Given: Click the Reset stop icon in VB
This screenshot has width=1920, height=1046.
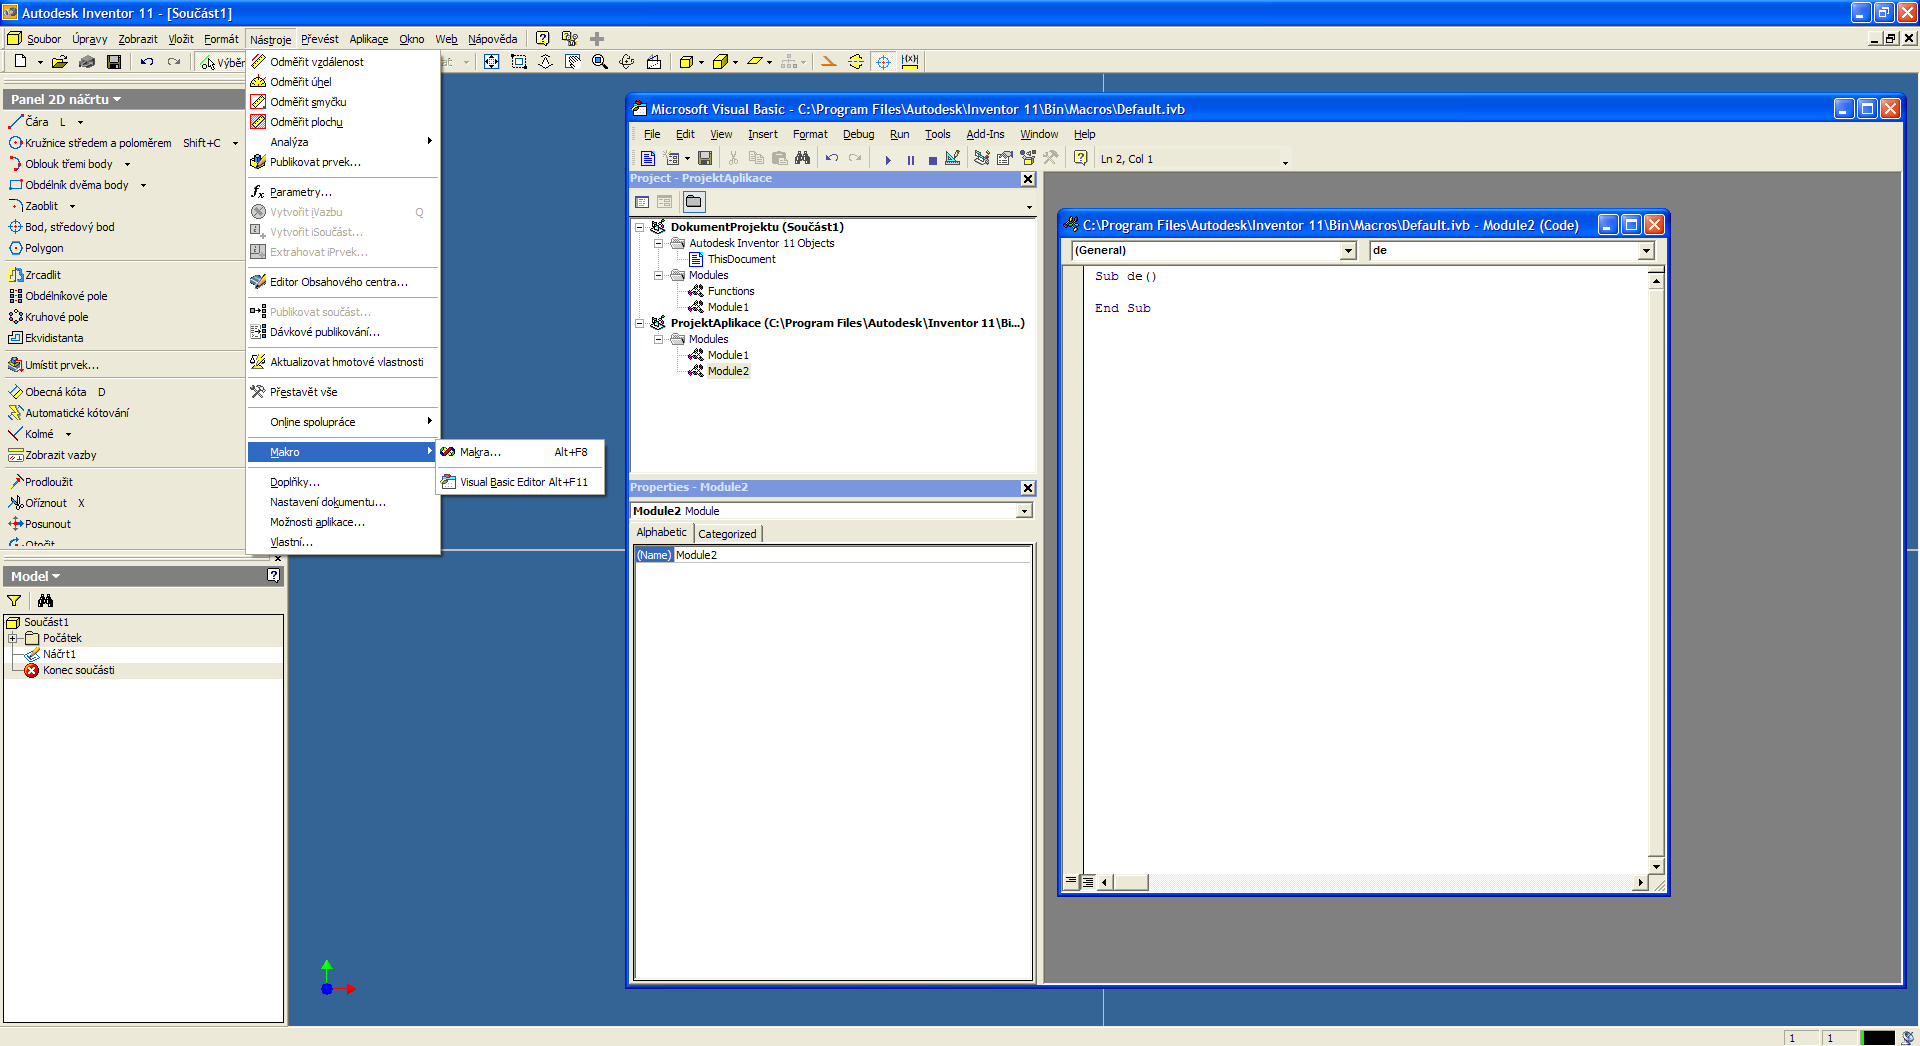Looking at the screenshot, I should pyautogui.click(x=932, y=159).
